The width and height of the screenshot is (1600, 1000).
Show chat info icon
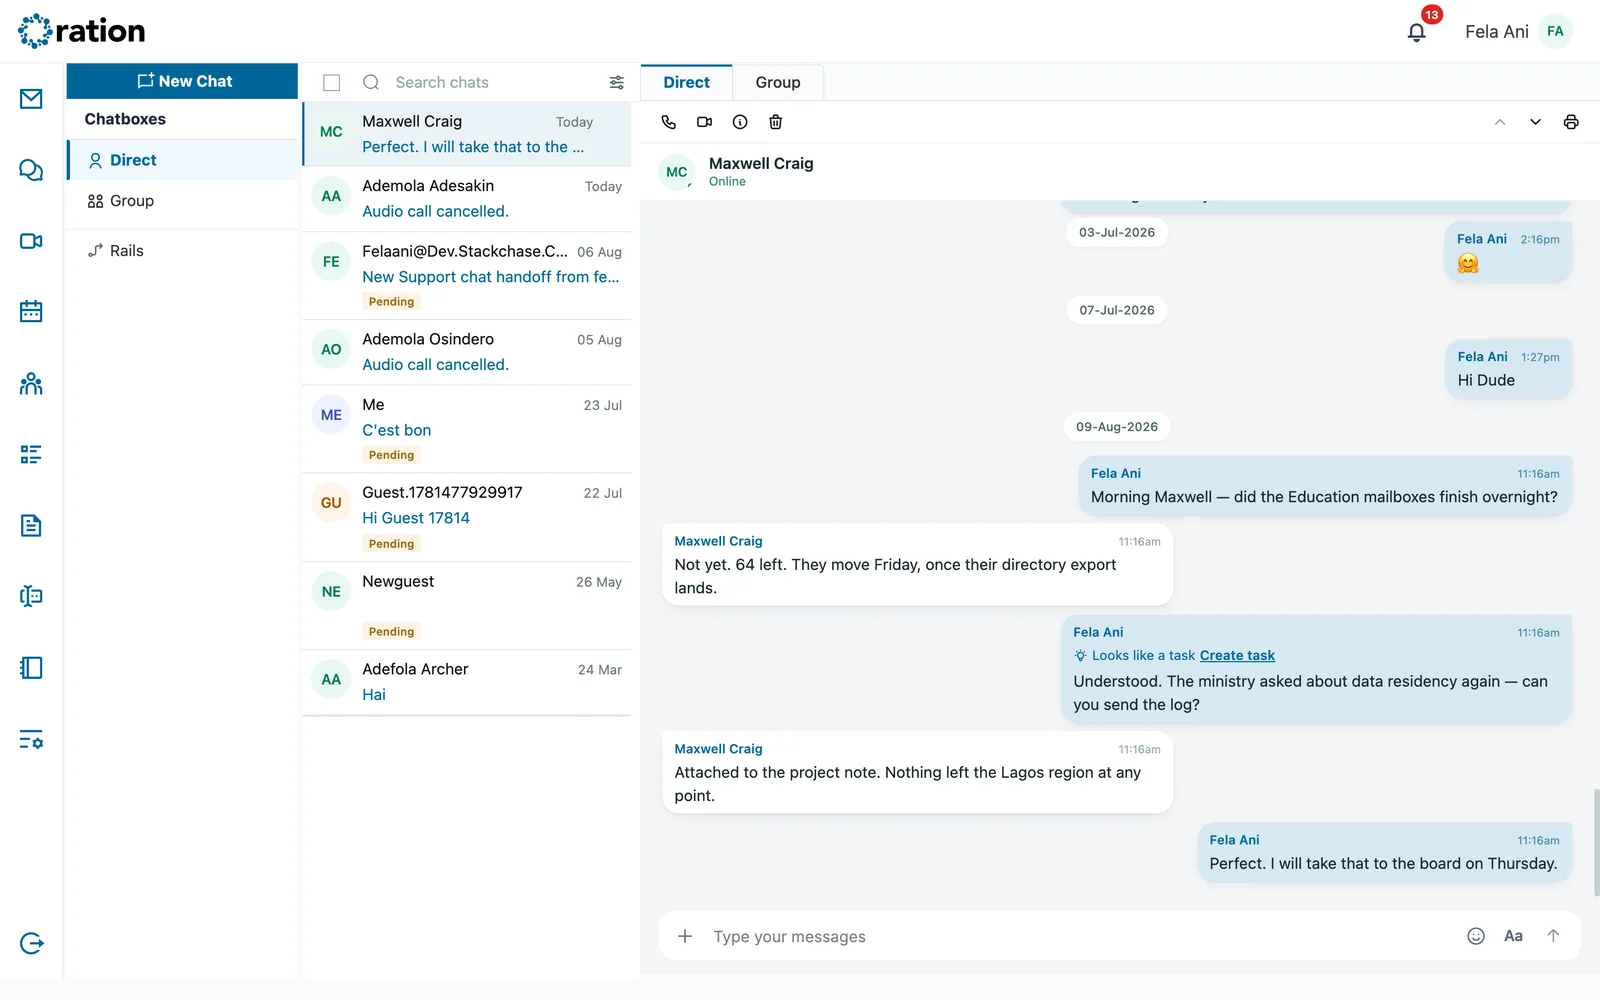coord(740,122)
